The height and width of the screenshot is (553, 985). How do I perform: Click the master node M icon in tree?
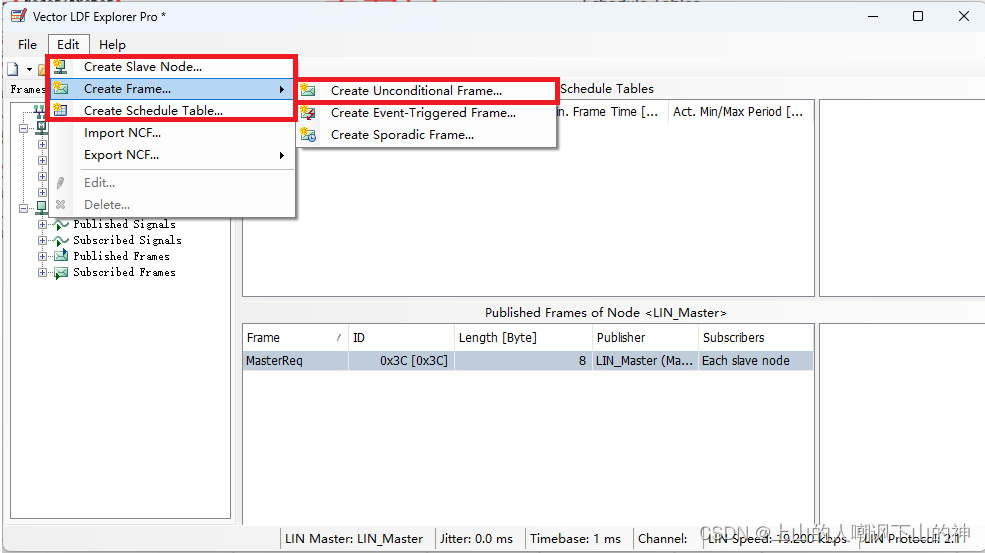(x=41, y=127)
